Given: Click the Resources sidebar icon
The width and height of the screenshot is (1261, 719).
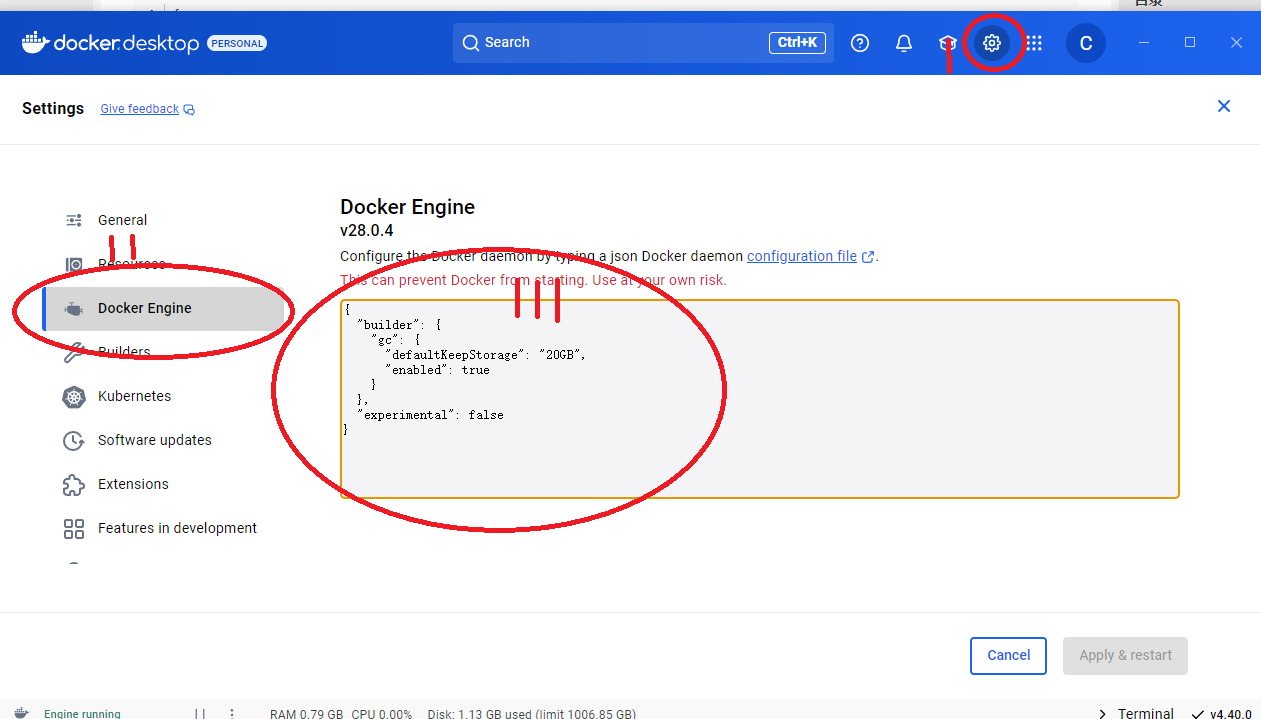Looking at the screenshot, I should pyautogui.click(x=74, y=265).
